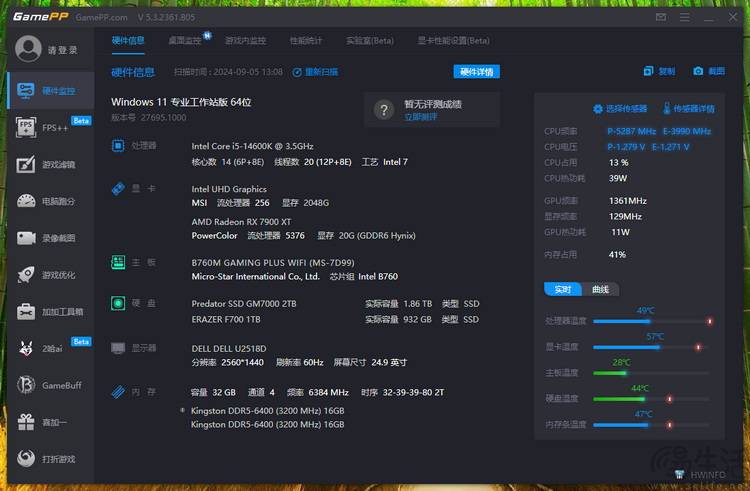Click the 截图 screenshot camera icon
Viewport: 750px width, 491px height.
(698, 71)
